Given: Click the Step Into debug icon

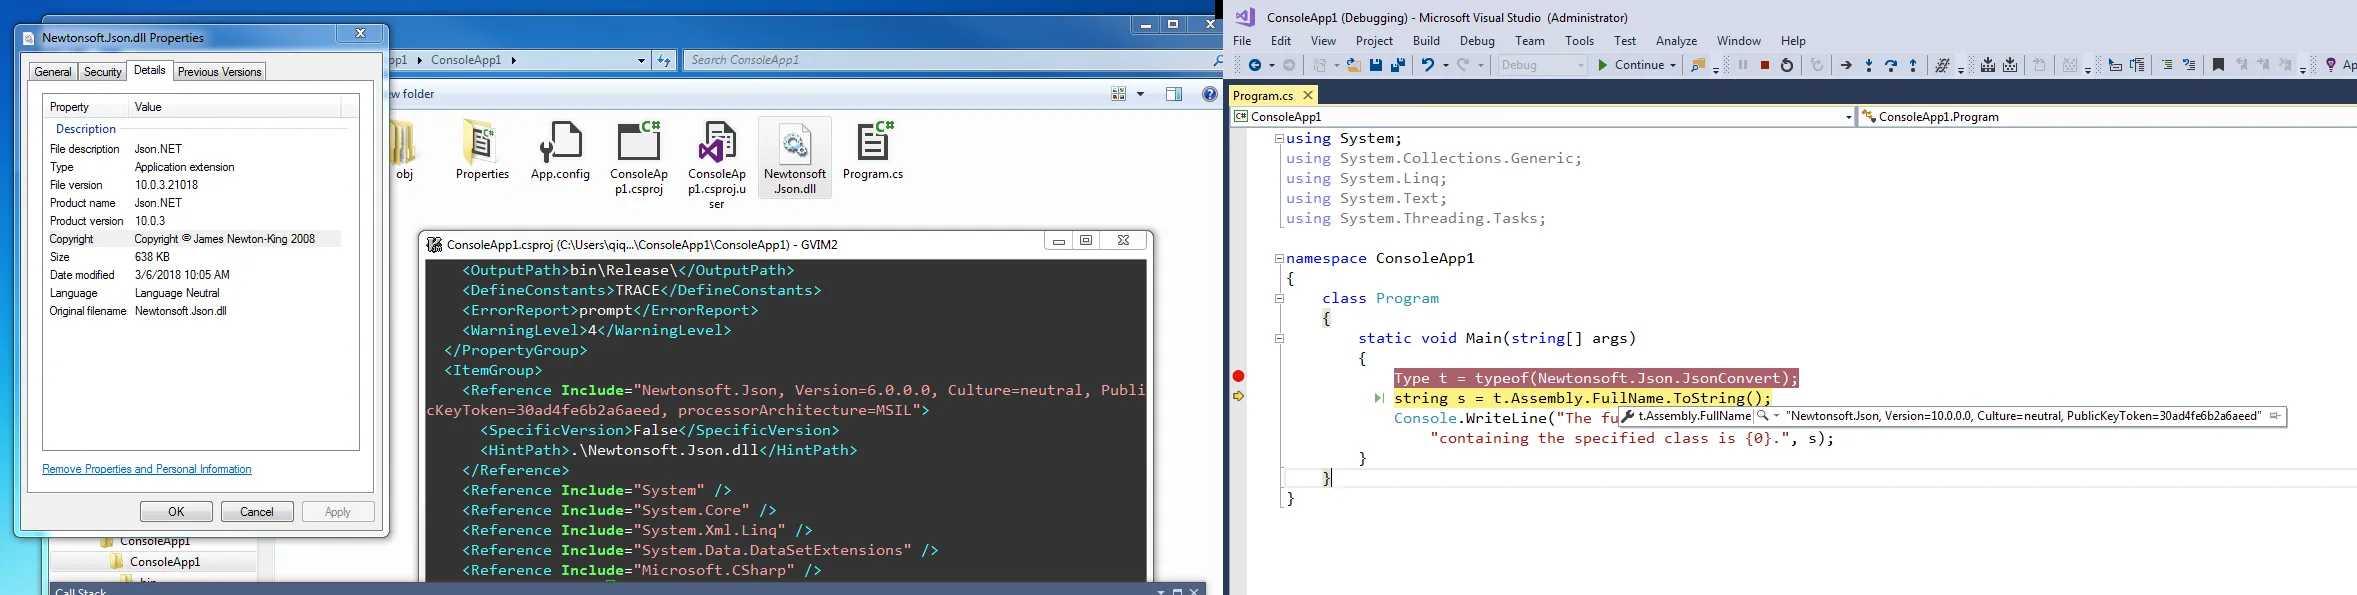Looking at the screenshot, I should point(1869,65).
